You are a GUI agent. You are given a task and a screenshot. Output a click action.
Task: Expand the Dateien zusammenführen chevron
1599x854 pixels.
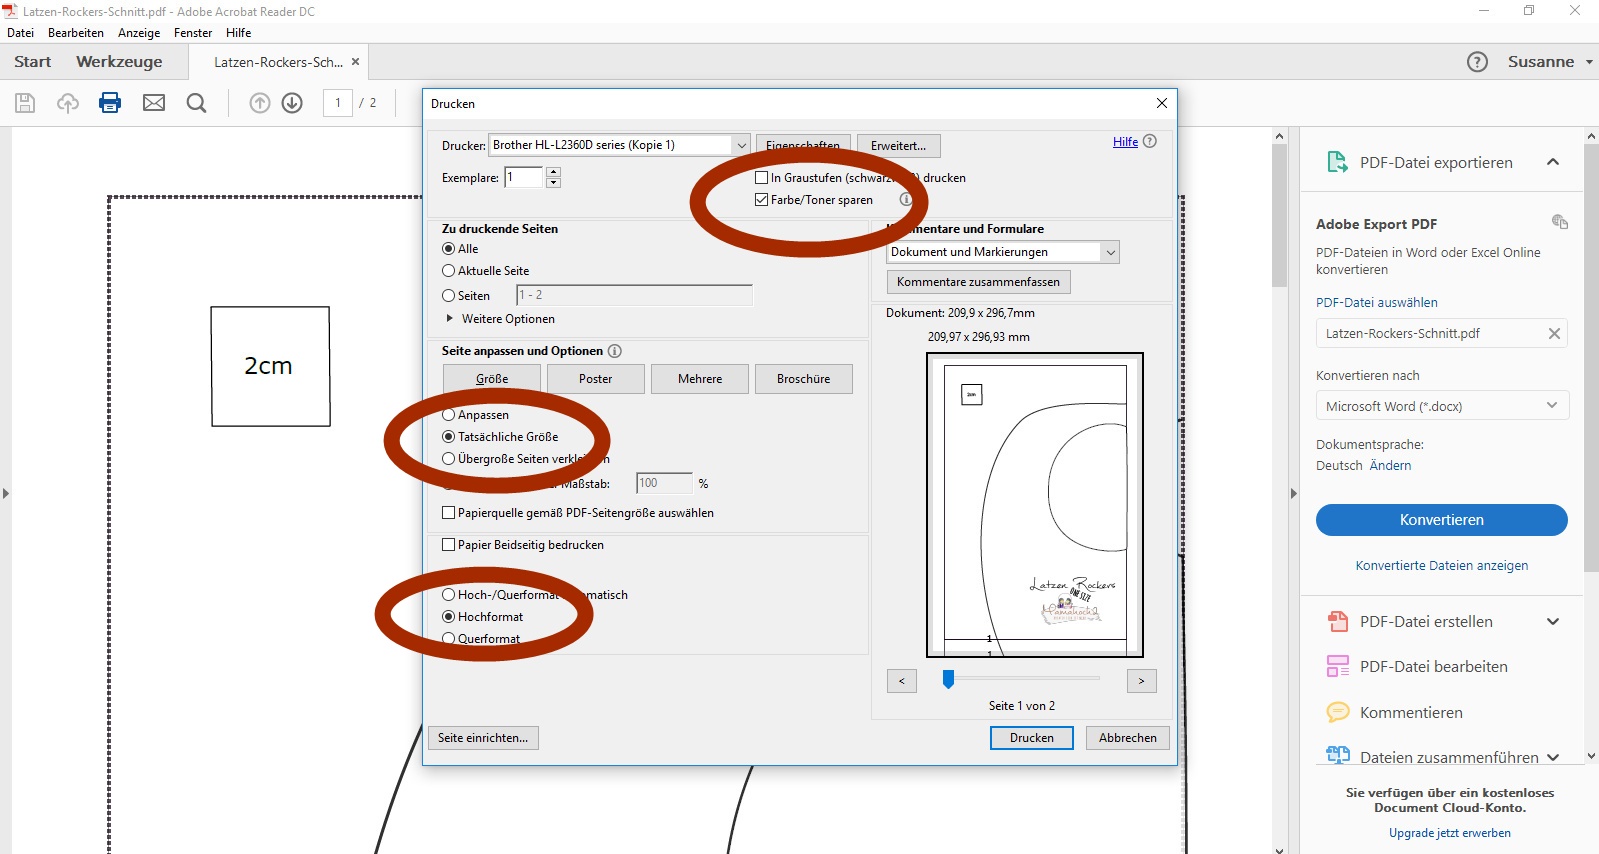tap(1553, 757)
